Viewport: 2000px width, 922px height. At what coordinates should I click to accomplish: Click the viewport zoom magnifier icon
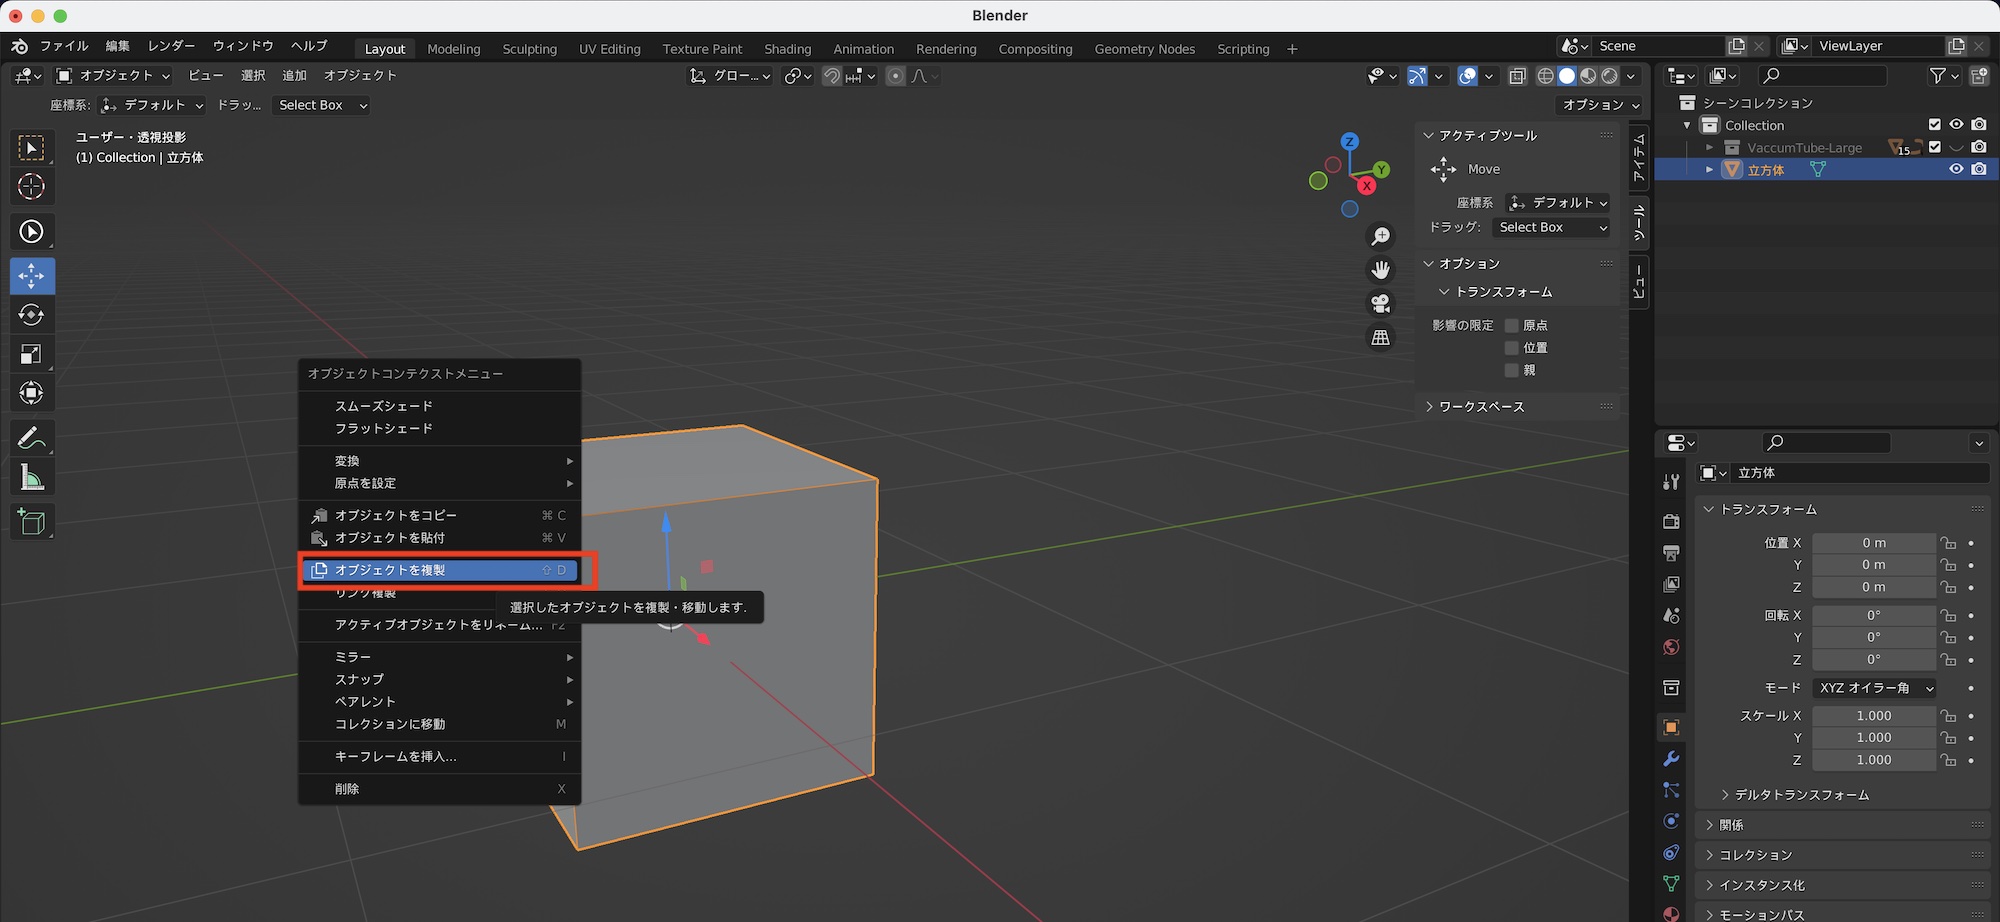point(1381,236)
